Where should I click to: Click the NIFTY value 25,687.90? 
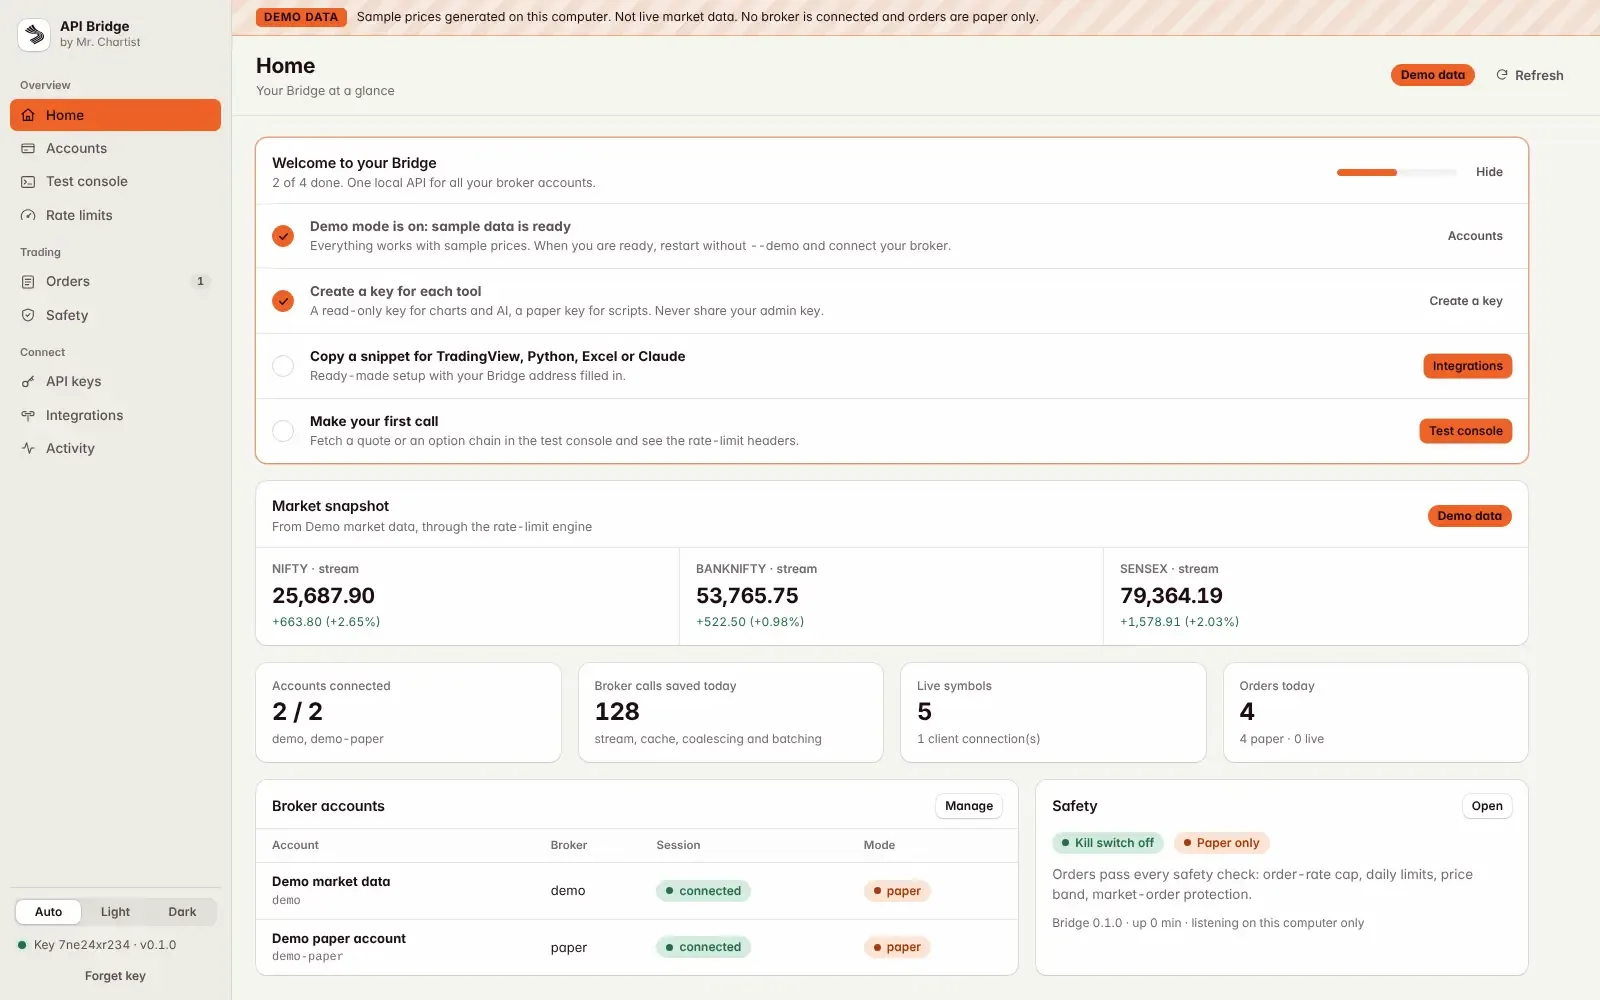[323, 596]
